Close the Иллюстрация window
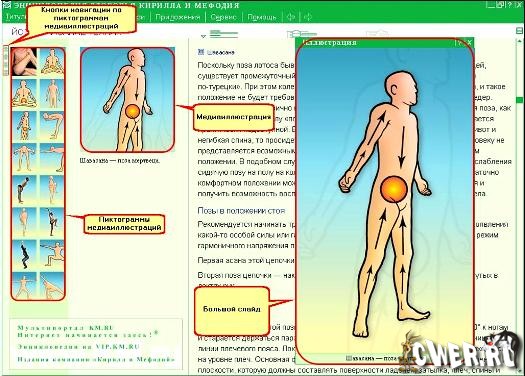525x376 pixels. [x=469, y=43]
